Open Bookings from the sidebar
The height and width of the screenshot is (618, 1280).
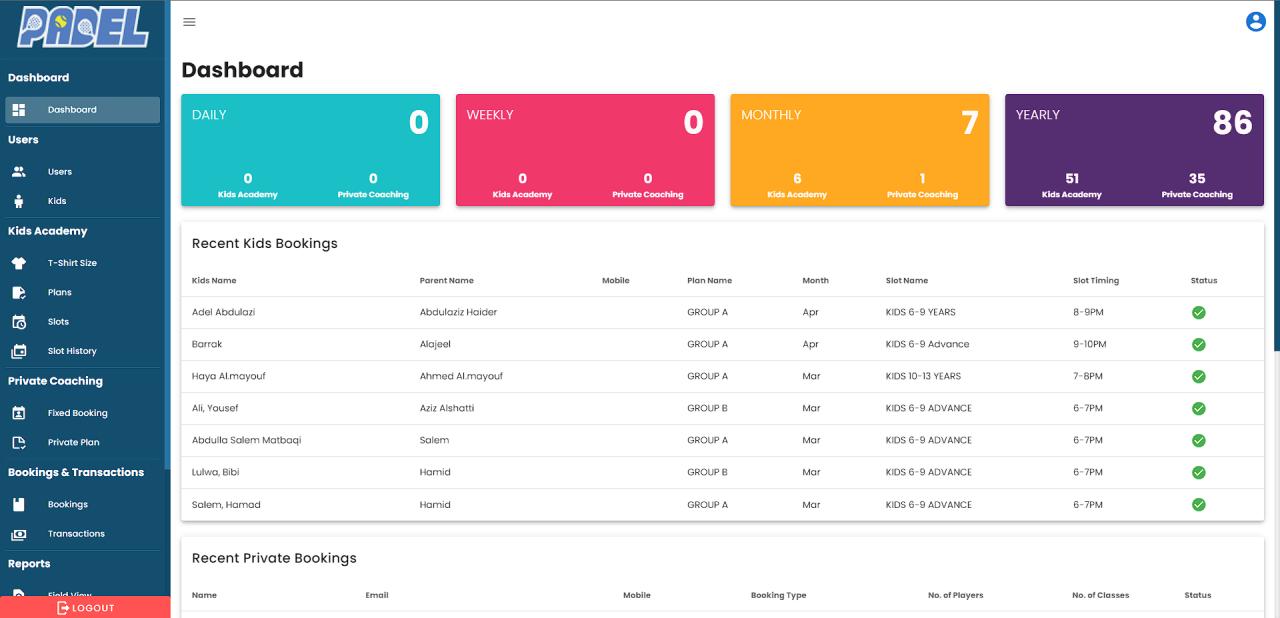(x=82, y=505)
